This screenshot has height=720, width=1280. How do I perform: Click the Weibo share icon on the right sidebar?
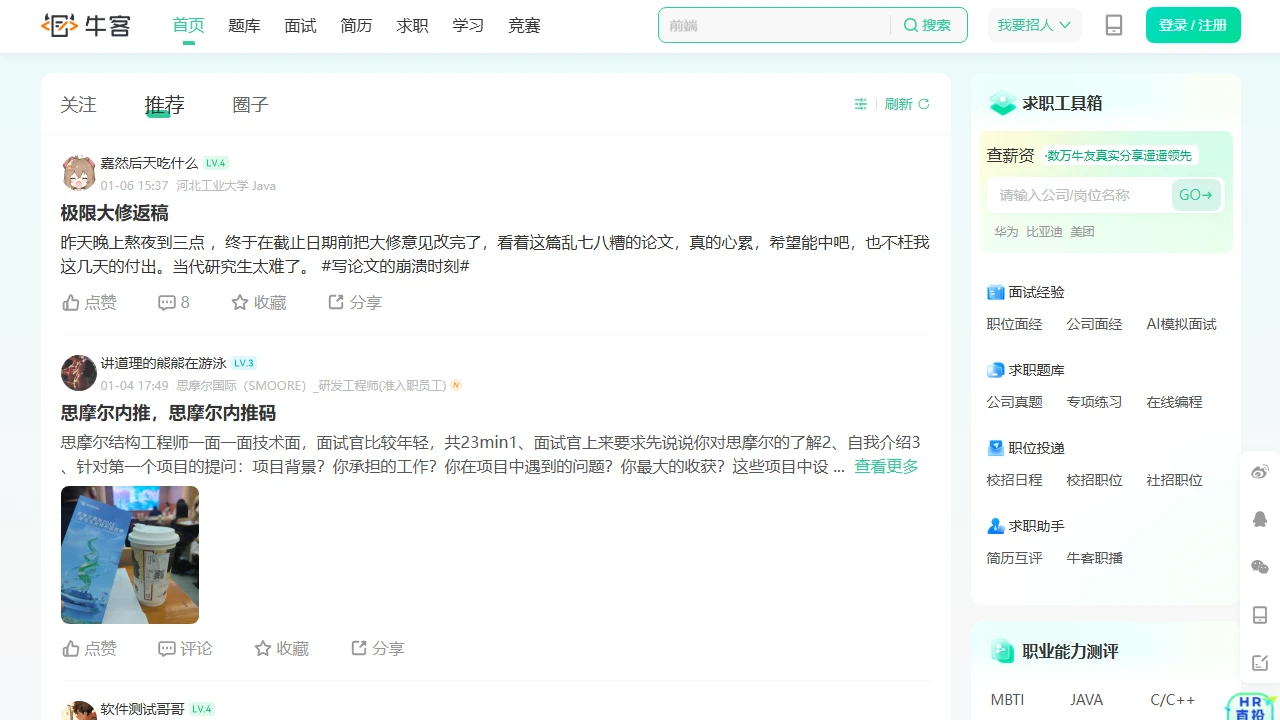(1260, 471)
